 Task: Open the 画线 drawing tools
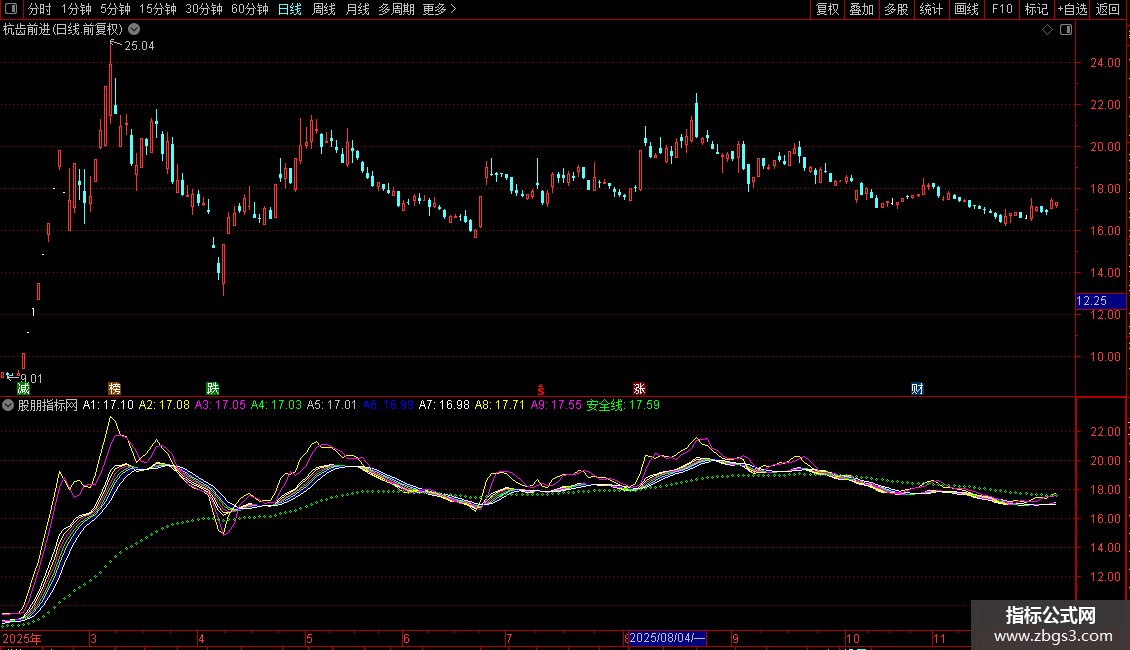(x=966, y=9)
